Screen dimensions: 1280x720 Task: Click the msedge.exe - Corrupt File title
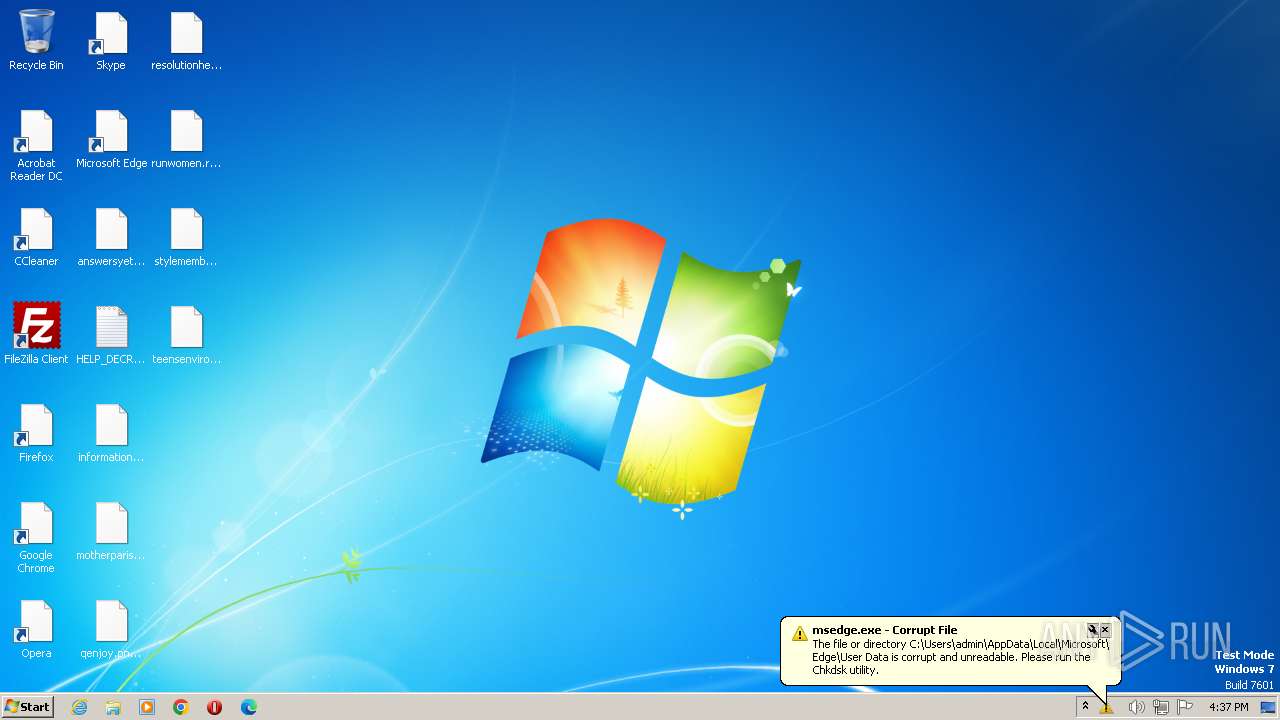(884, 630)
